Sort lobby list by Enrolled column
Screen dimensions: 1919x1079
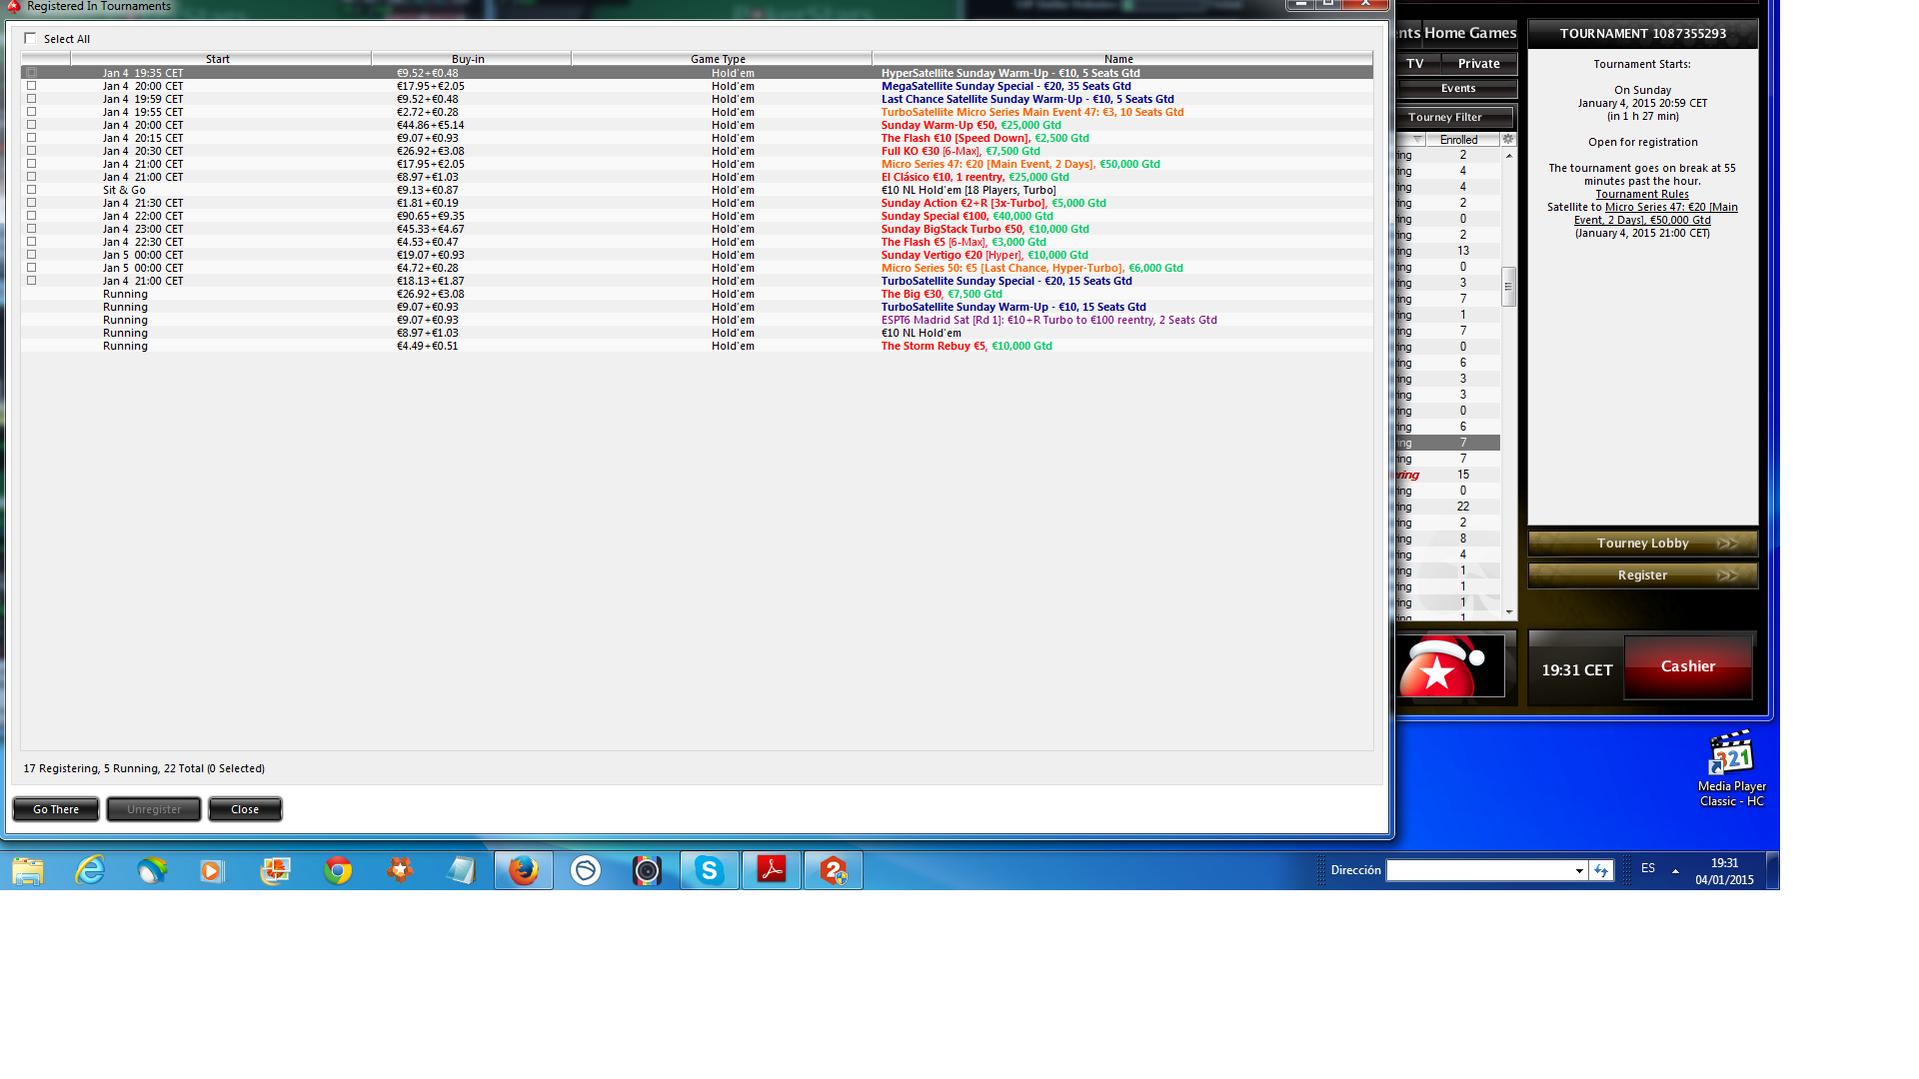[1459, 139]
